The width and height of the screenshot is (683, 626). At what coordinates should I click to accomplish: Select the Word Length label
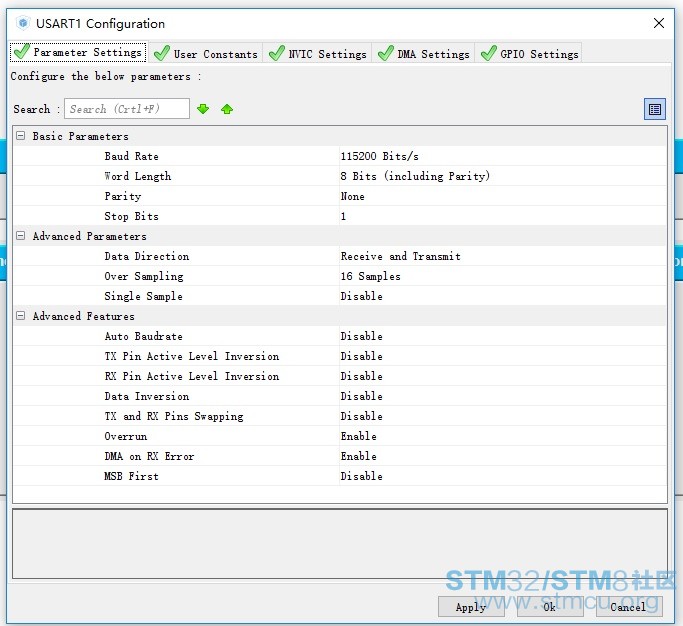(x=138, y=176)
